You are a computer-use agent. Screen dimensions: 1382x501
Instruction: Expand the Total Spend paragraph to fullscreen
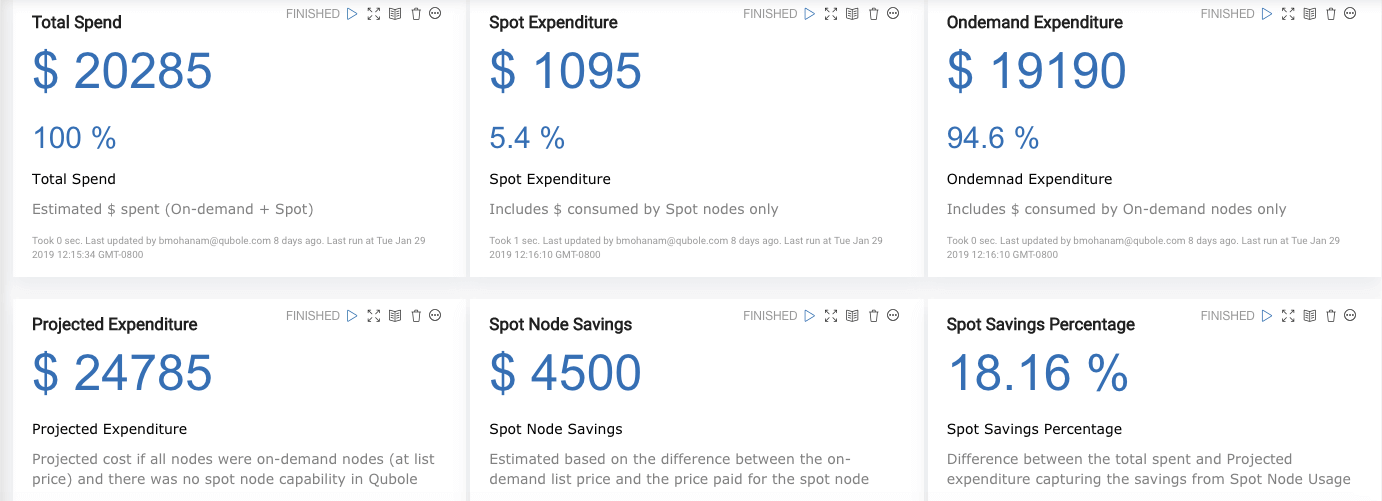click(373, 14)
